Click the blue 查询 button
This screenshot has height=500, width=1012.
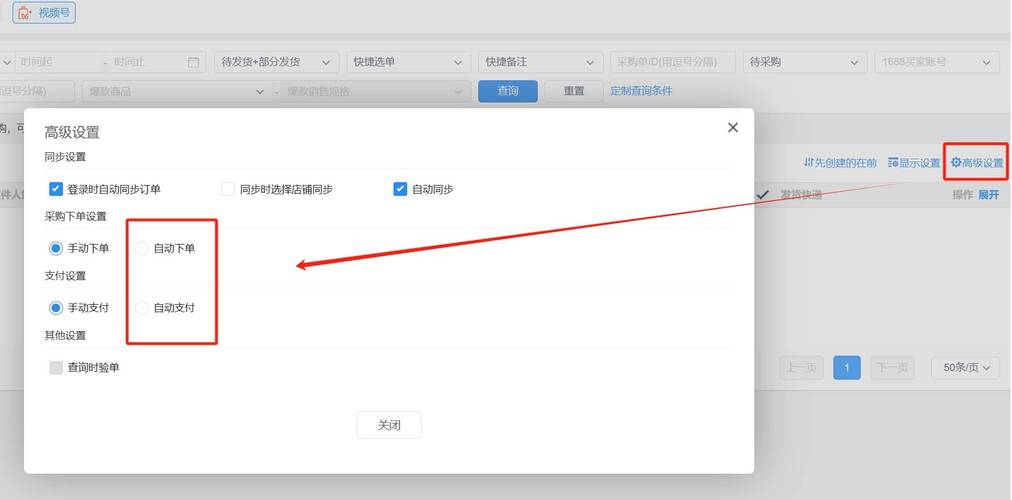[x=508, y=91]
